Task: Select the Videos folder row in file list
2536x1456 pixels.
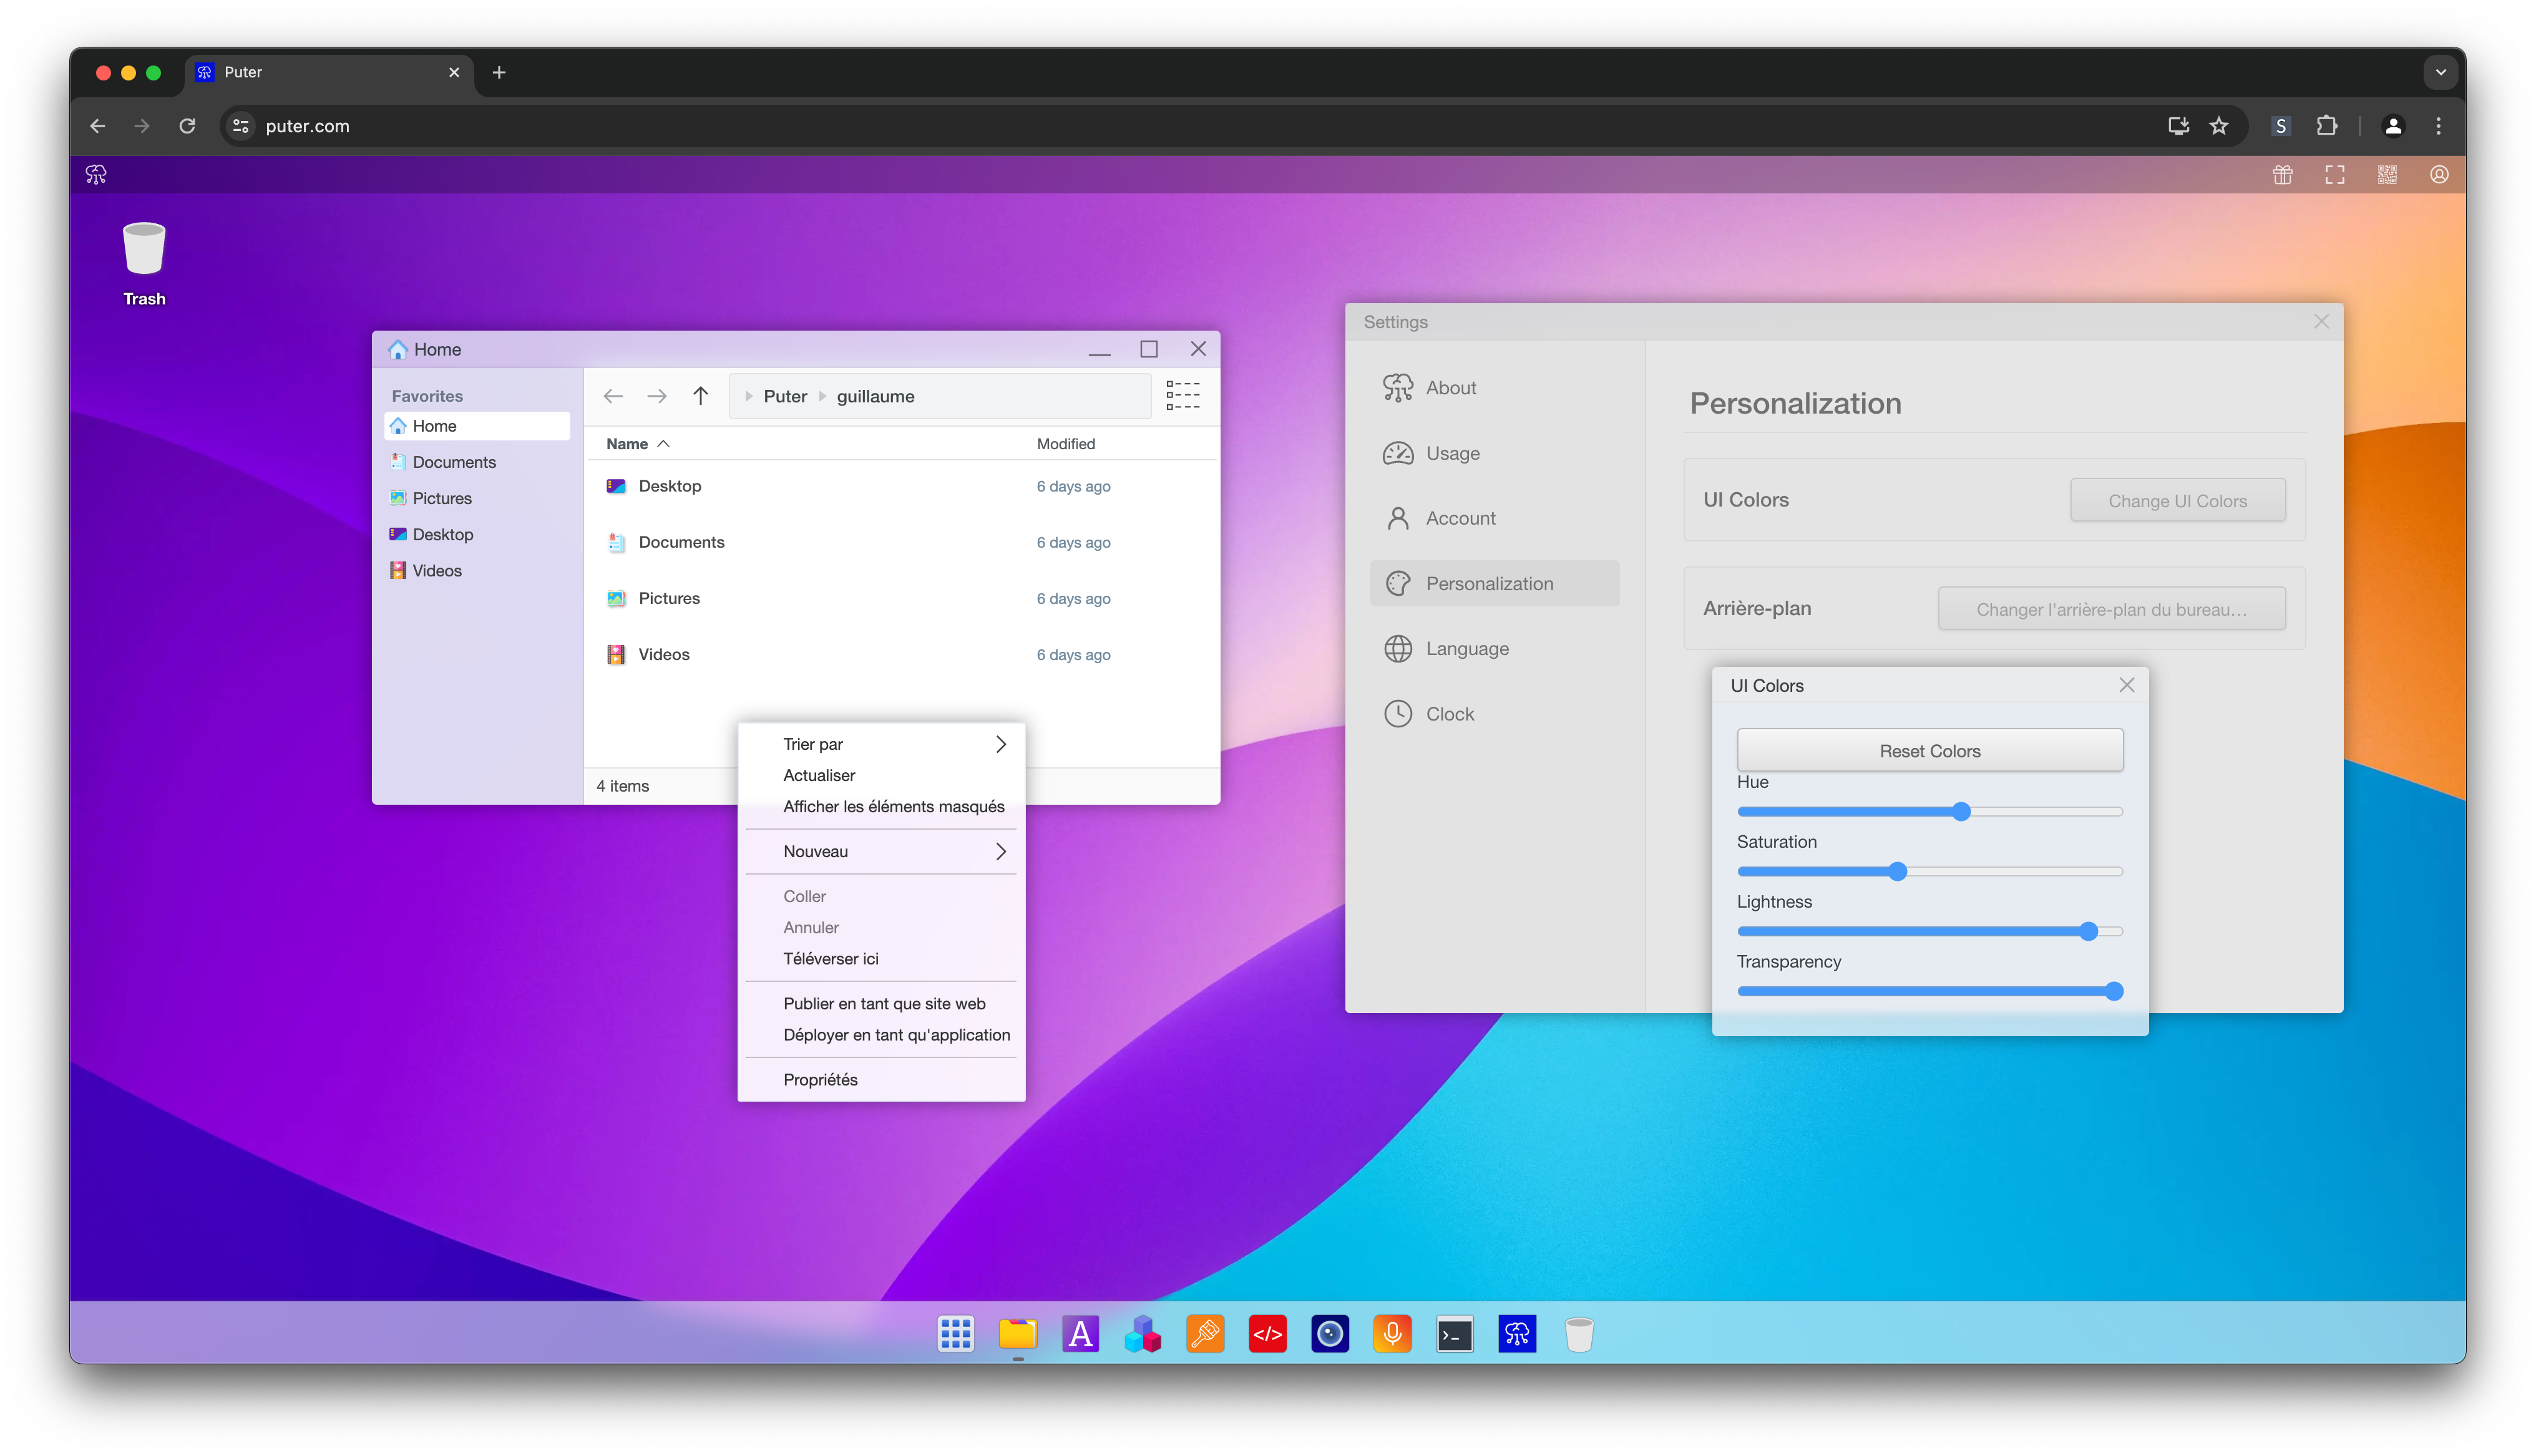Action: [x=901, y=654]
